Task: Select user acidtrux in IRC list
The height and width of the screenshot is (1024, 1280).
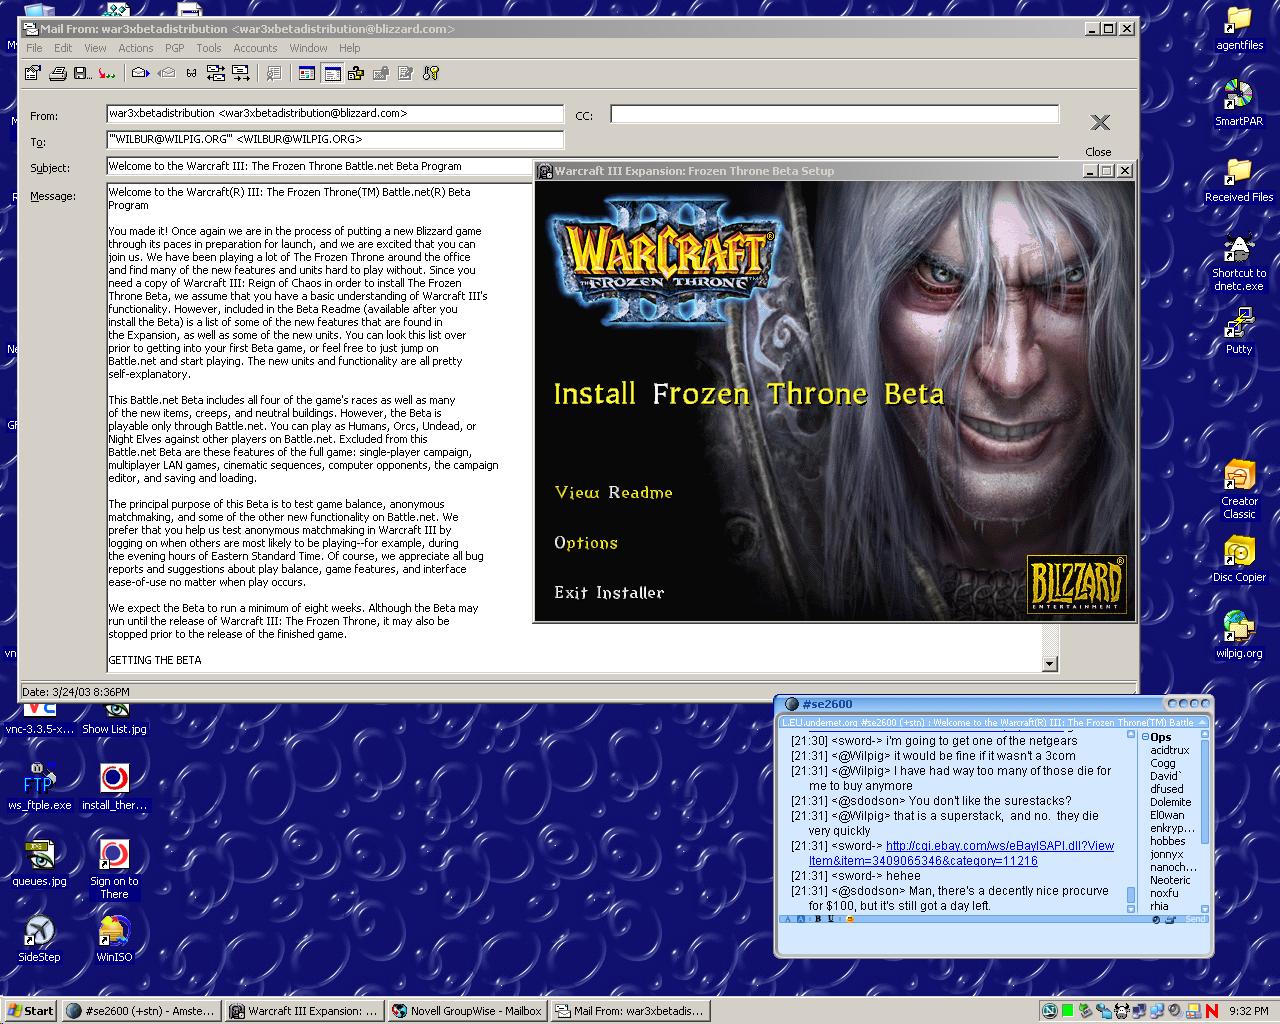Action: [x=1169, y=750]
